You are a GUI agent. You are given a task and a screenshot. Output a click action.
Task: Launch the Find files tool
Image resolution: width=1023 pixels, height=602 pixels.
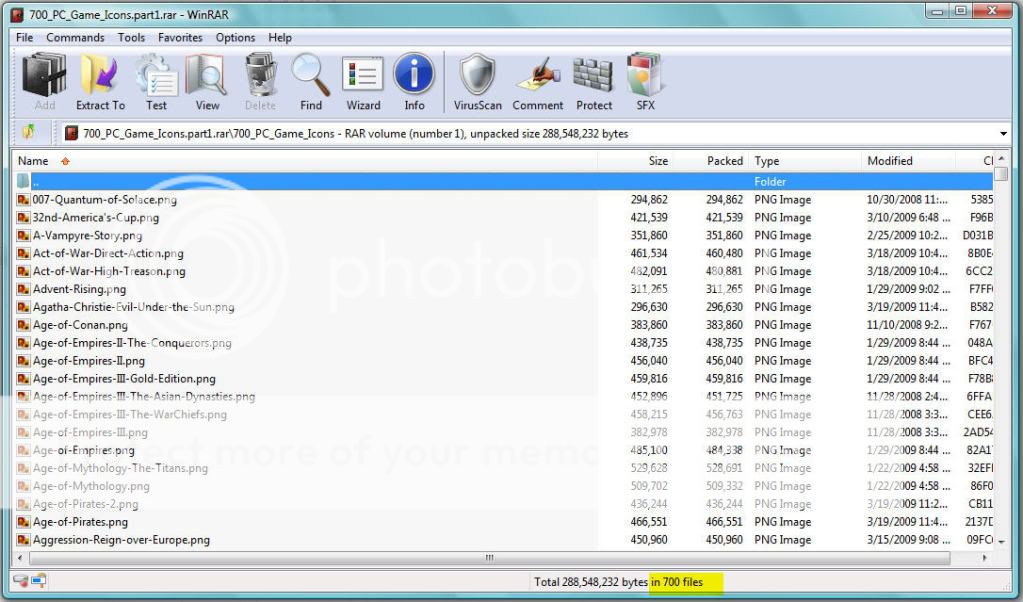click(x=311, y=82)
